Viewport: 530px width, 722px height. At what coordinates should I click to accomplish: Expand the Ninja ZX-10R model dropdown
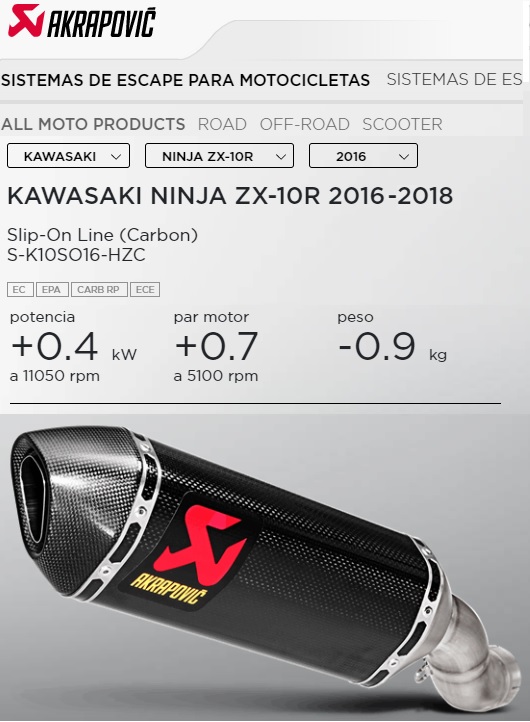[x=219, y=156]
